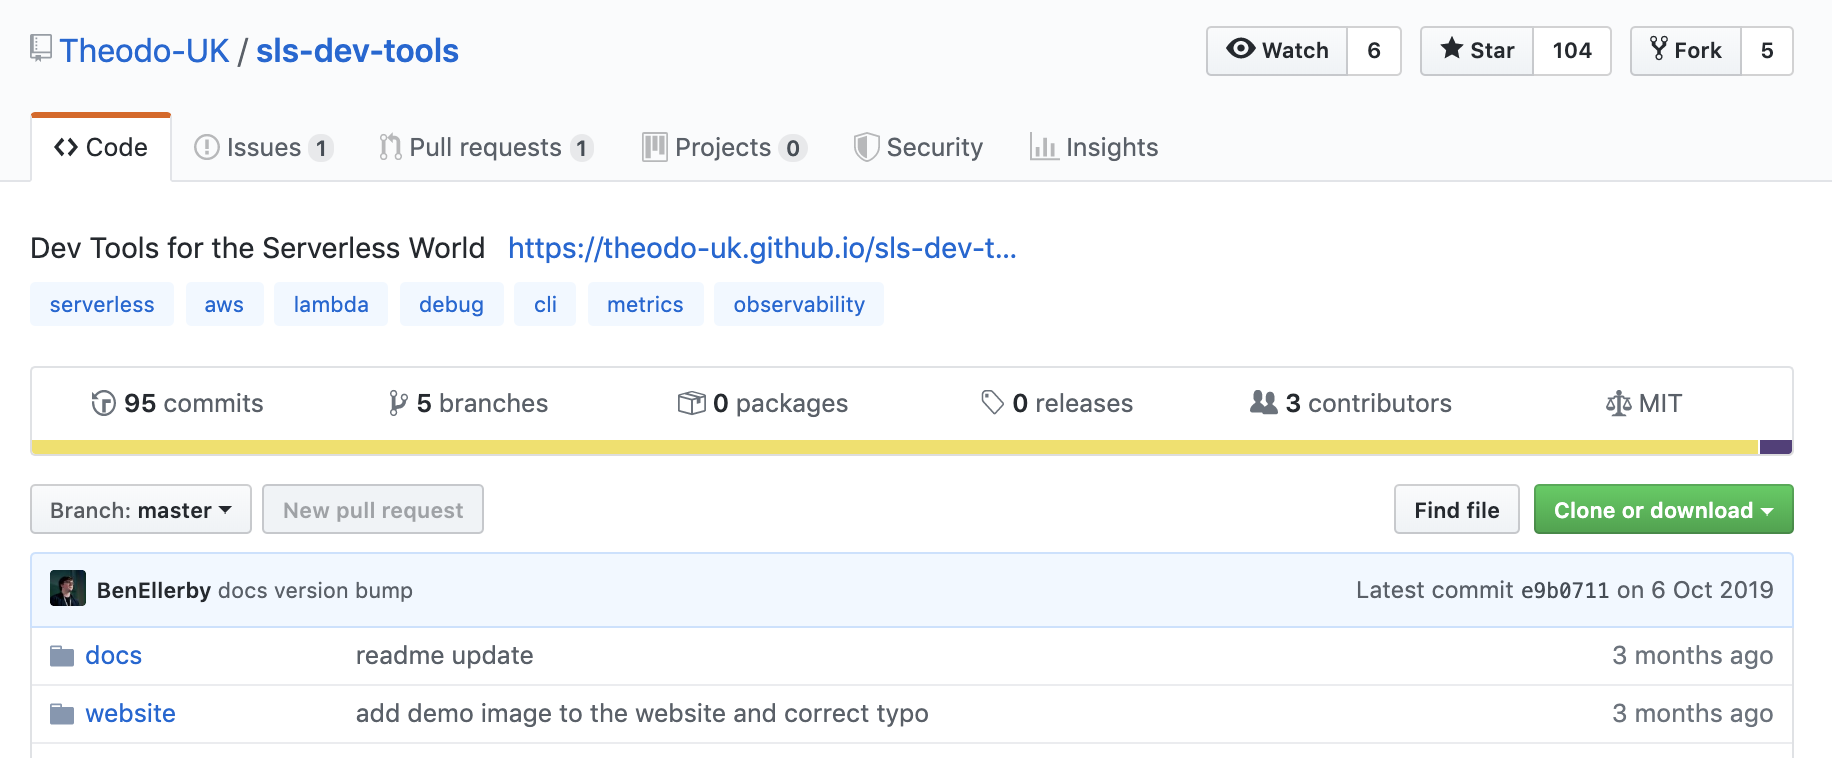Select the lambda topic tag
The height and width of the screenshot is (758, 1832).
(x=331, y=304)
